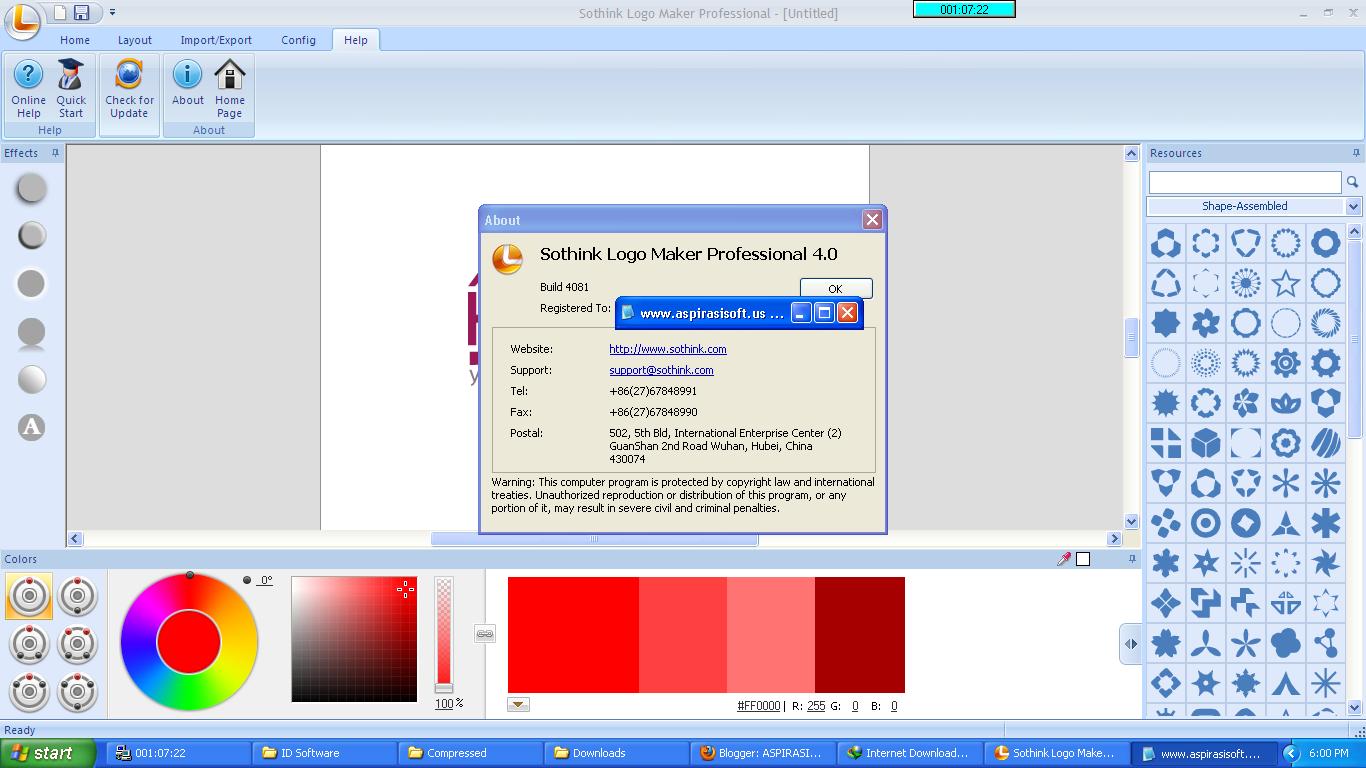This screenshot has width=1366, height=768.
Task: Open the Config ribbon tab
Action: click(298, 40)
